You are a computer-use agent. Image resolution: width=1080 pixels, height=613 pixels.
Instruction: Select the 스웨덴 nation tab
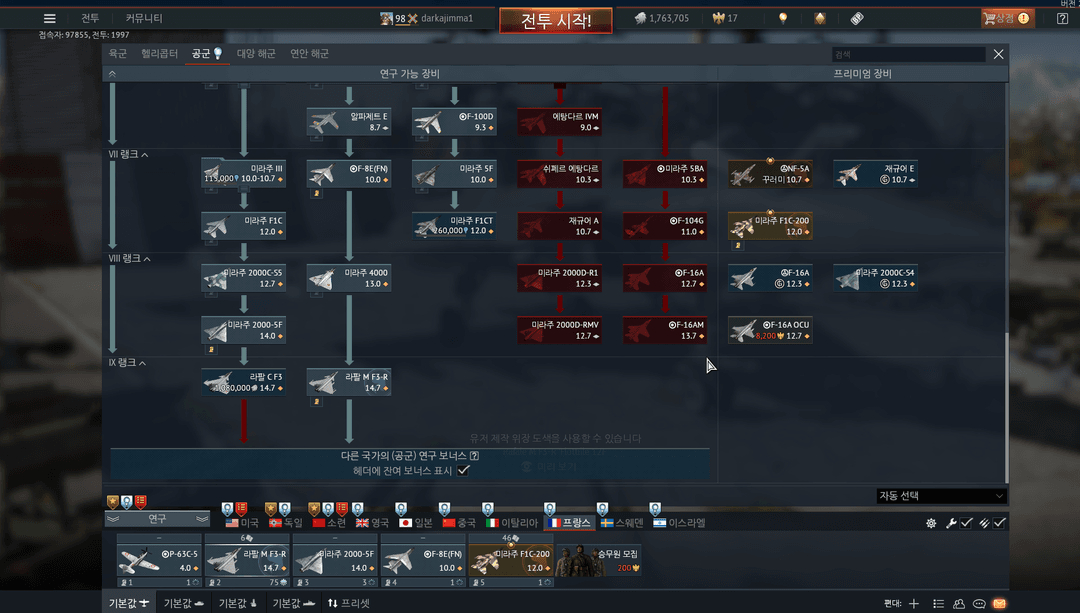(620, 523)
